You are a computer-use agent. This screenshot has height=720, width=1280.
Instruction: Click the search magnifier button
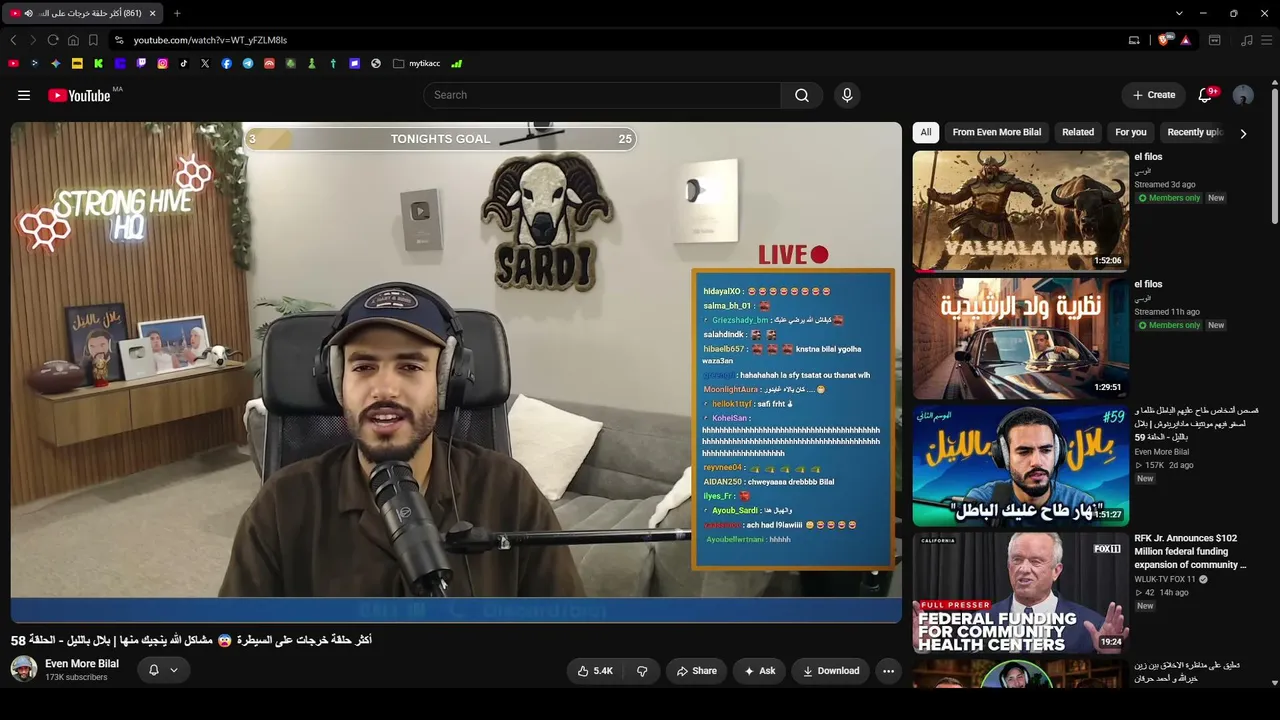802,95
